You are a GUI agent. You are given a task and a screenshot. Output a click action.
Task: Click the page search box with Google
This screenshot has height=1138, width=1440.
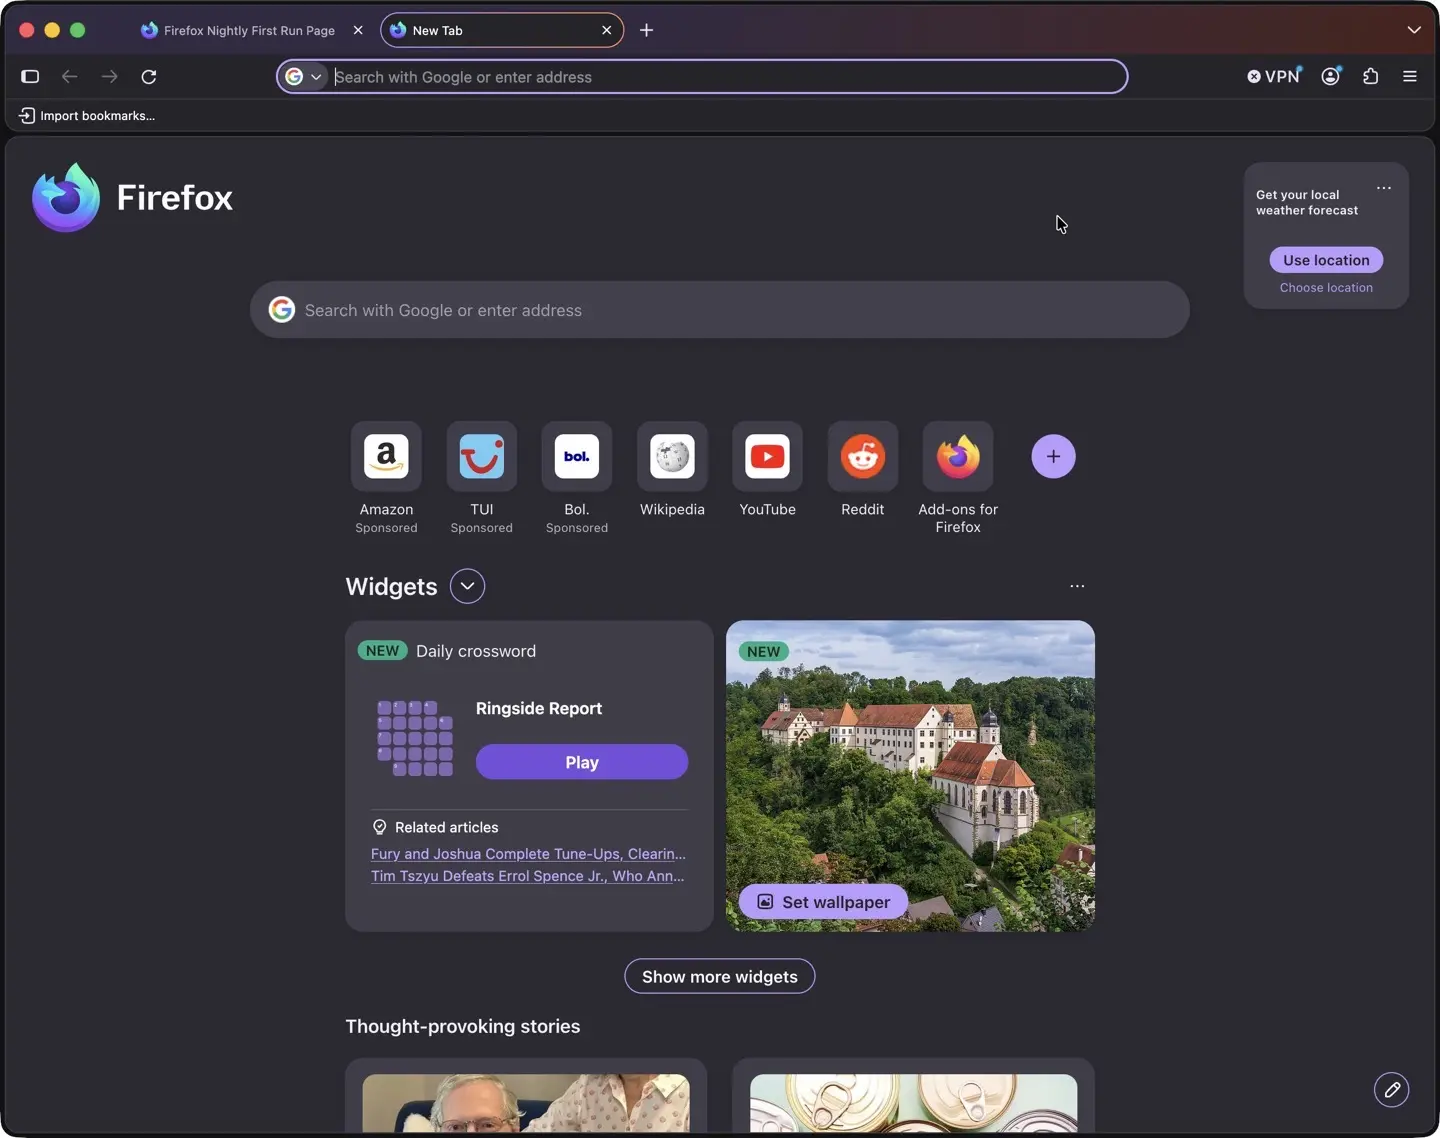[720, 310]
